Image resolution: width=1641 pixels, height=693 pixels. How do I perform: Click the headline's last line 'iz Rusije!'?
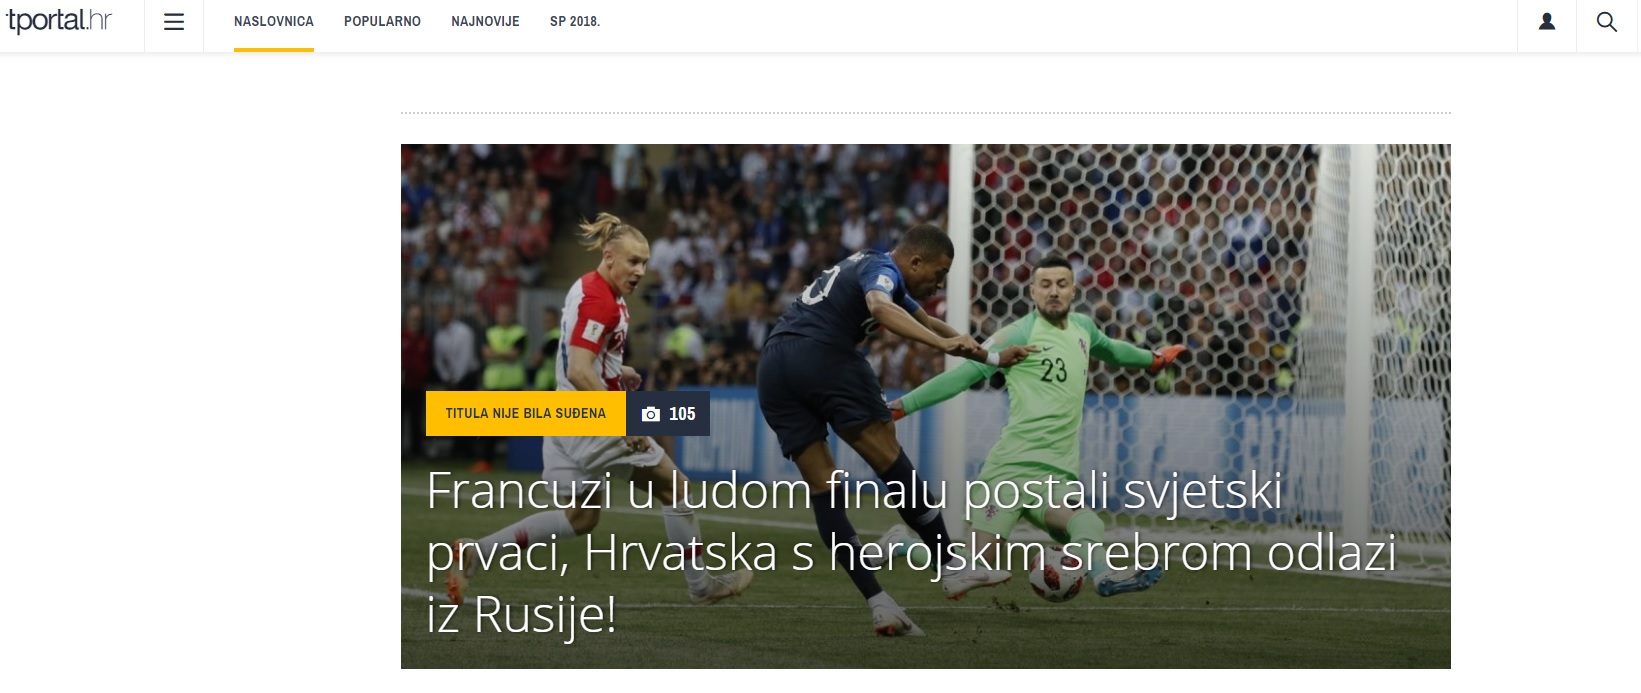click(x=521, y=614)
